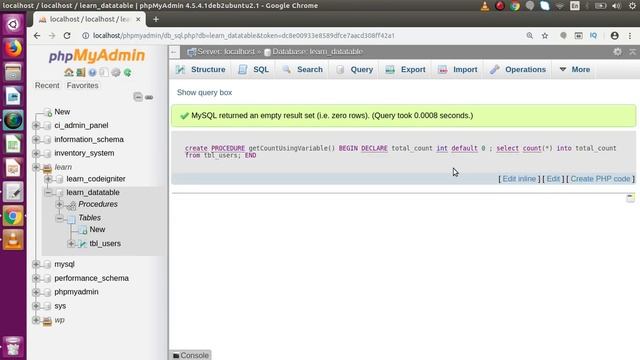Screen dimensions: 640x360
Task: Click the page settings gear at top right
Action: click(x=618, y=52)
